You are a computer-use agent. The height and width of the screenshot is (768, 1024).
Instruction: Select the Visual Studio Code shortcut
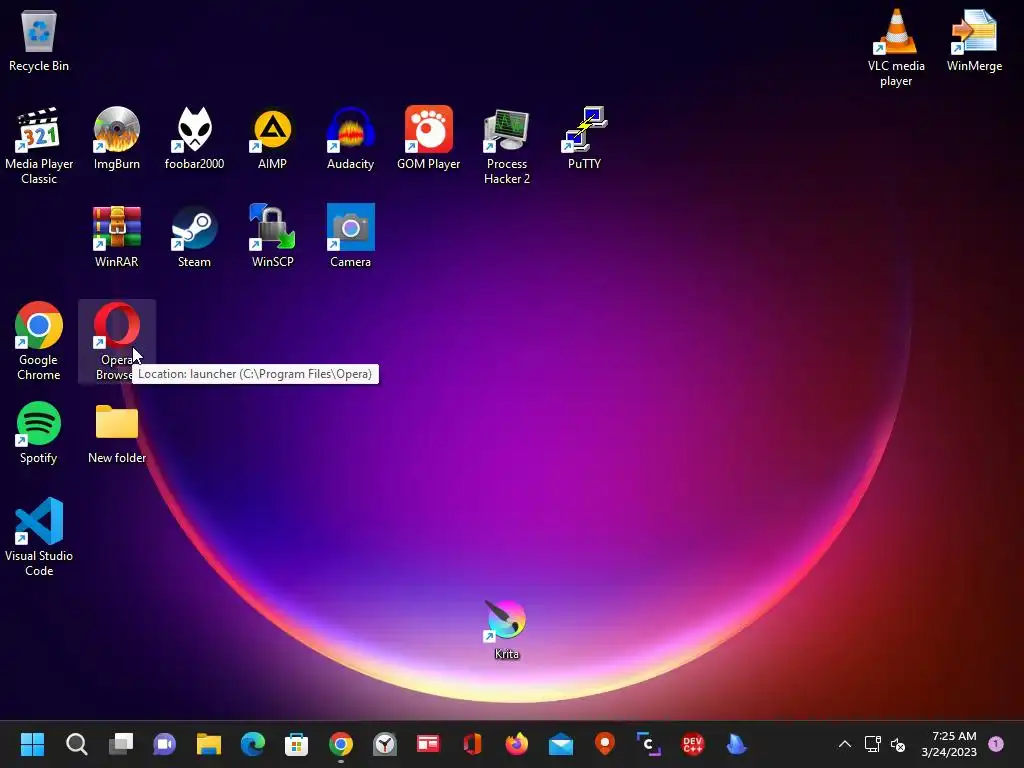[39, 537]
